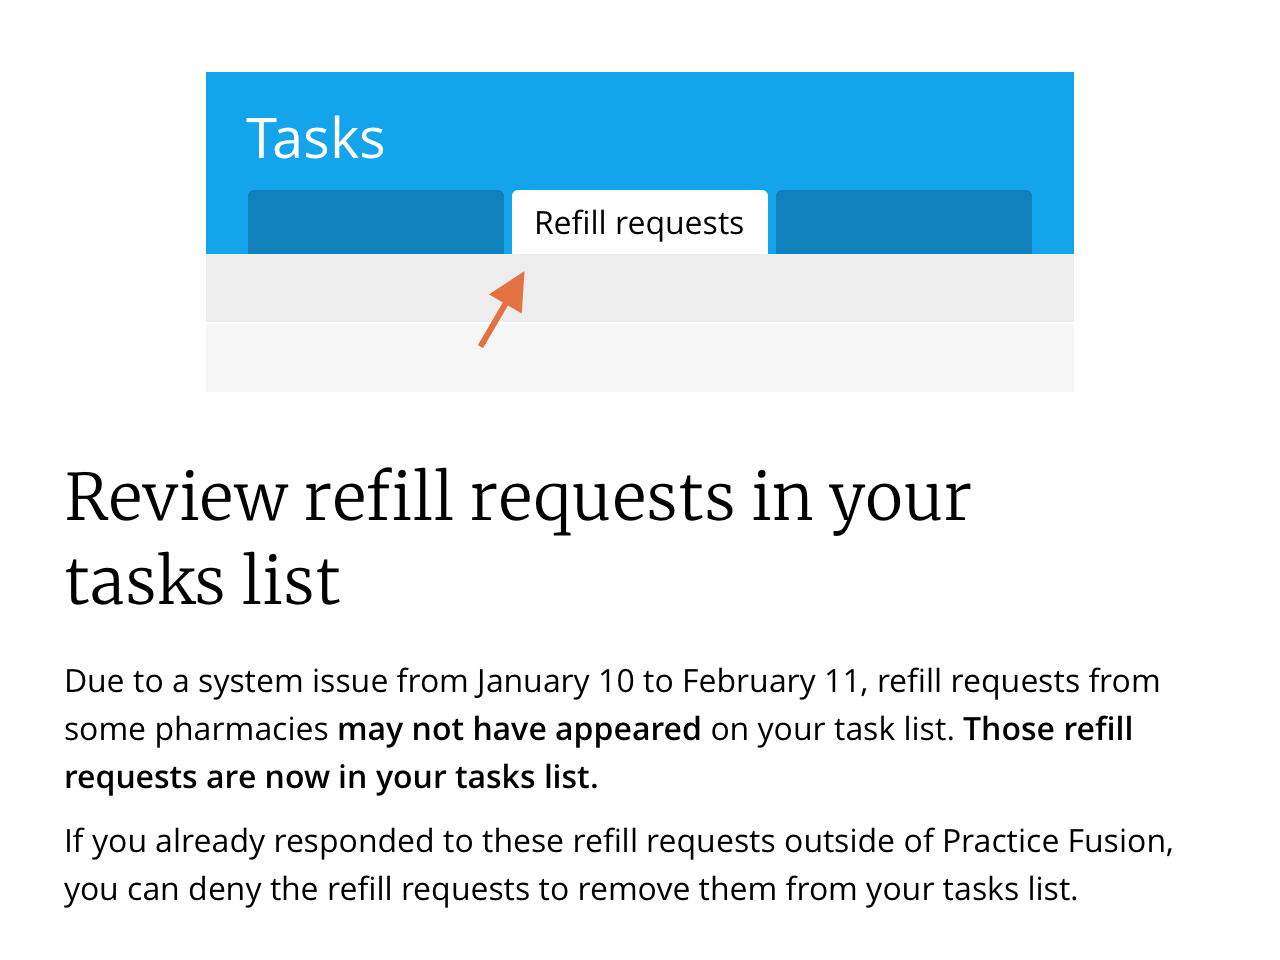Click the orange arrow pointing at the tab
This screenshot has width=1280, height=960.
502,310
